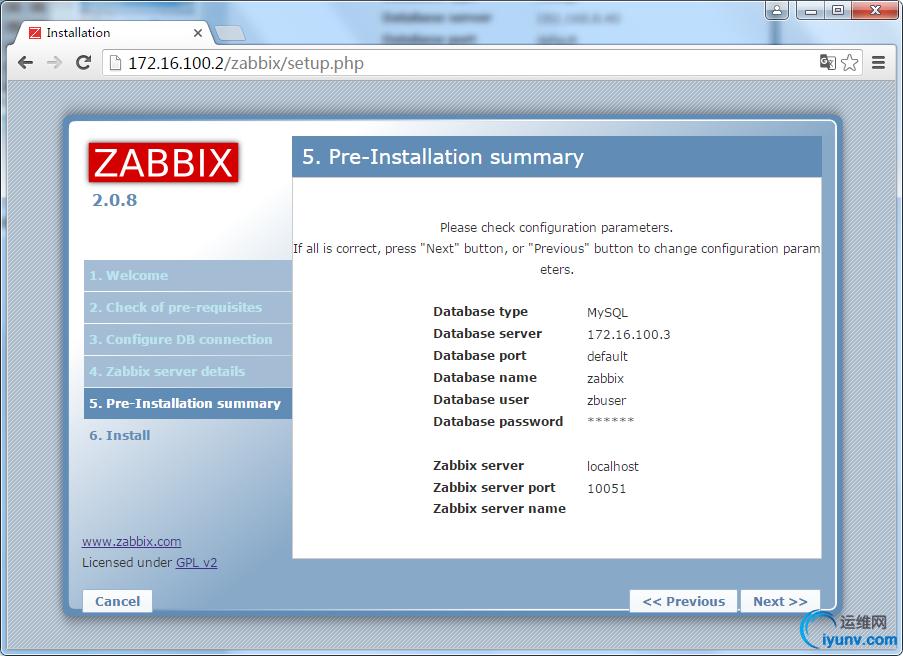903x656 pixels.
Task: Go to step 4. Zabbix server details
Action: (188, 371)
